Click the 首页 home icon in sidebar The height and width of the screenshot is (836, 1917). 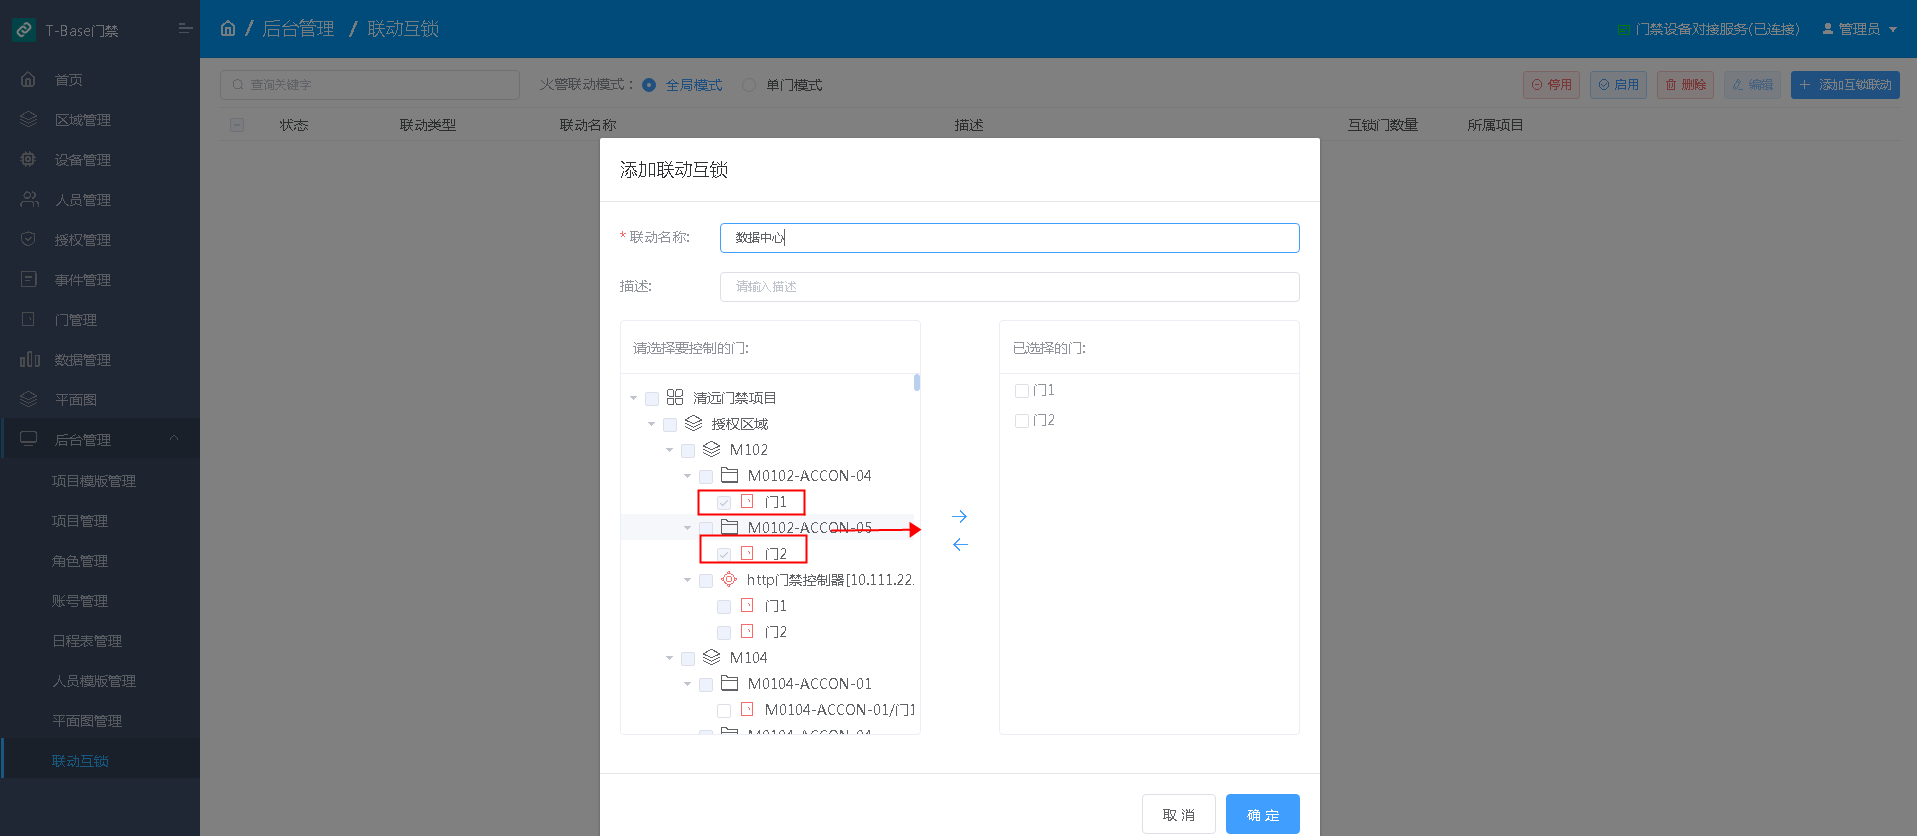coord(28,79)
